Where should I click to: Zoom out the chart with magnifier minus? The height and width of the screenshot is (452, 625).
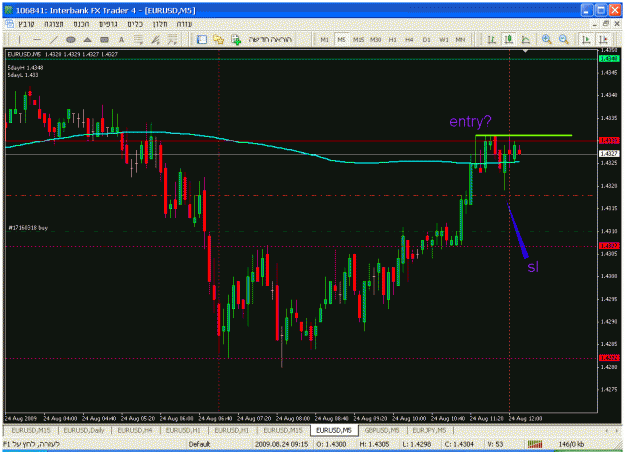[563, 39]
